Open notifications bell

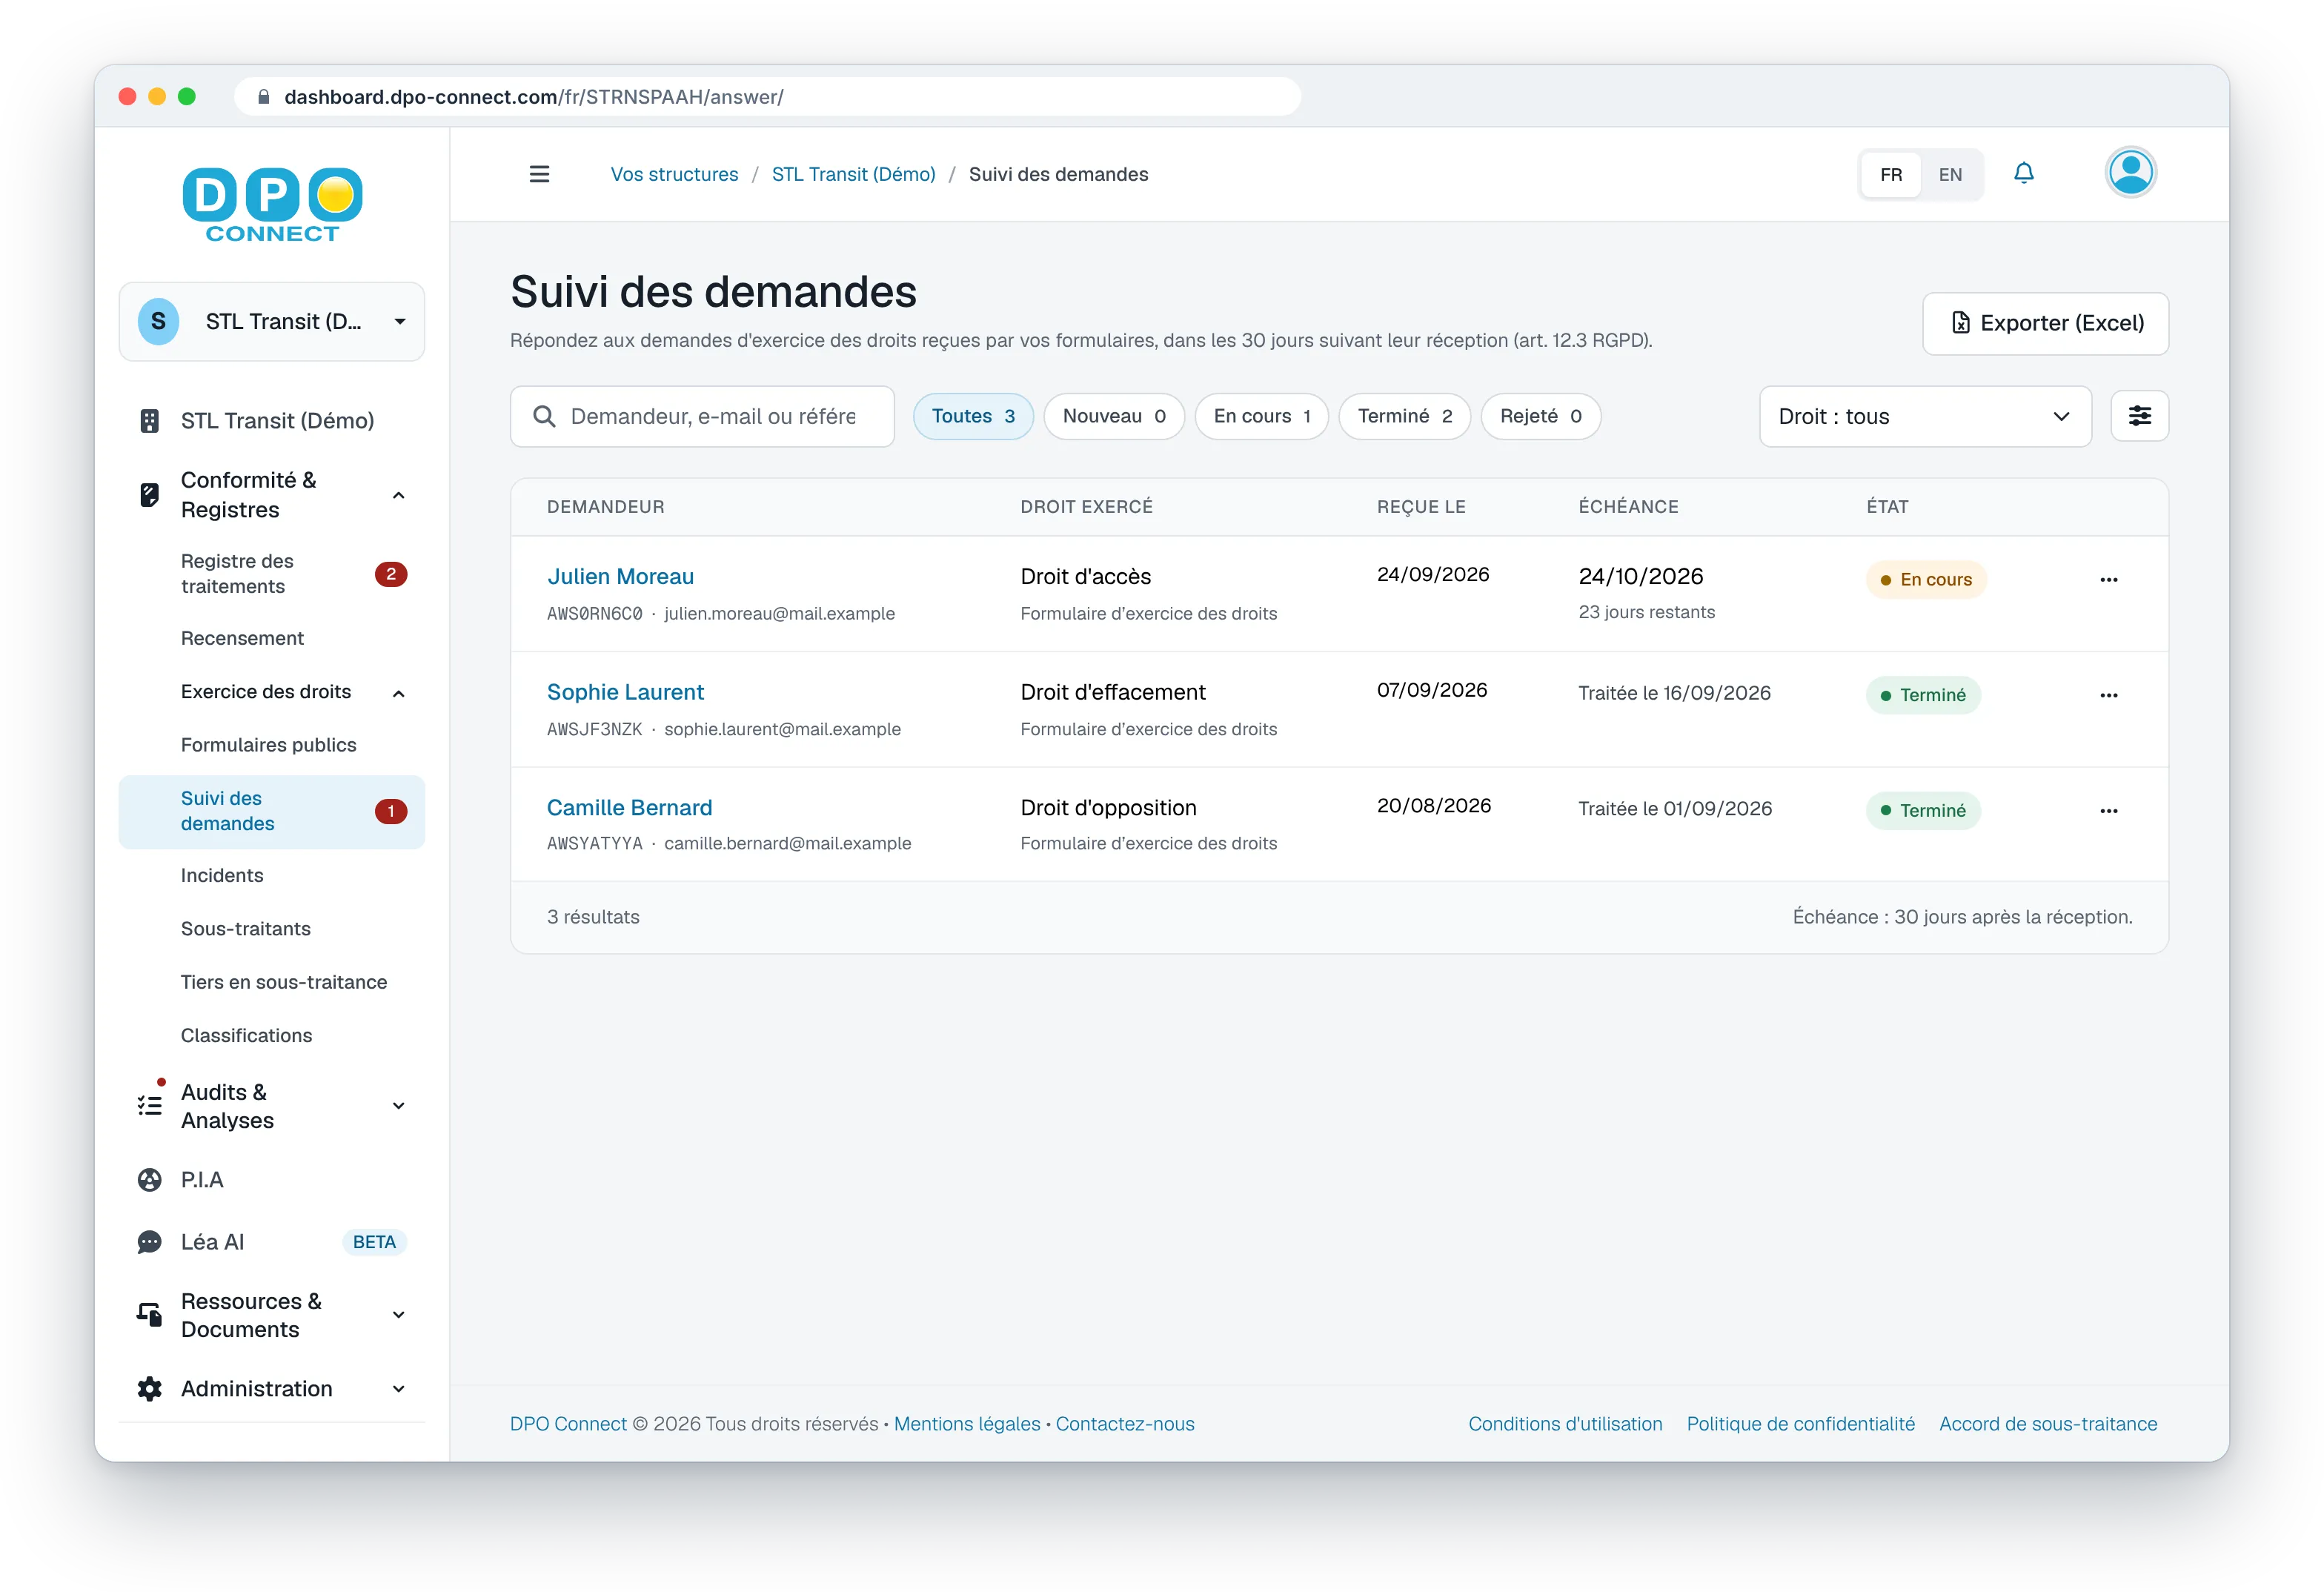click(2023, 173)
